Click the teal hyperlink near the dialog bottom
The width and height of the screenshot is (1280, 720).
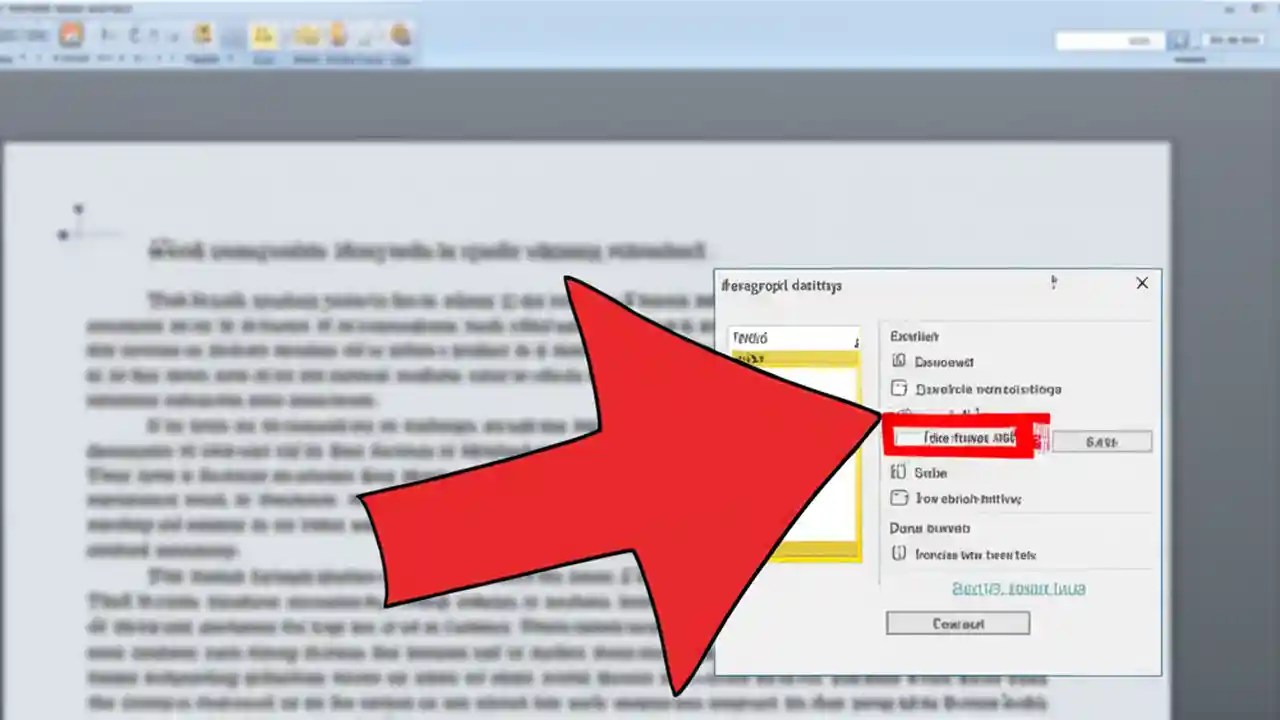click(x=1019, y=588)
